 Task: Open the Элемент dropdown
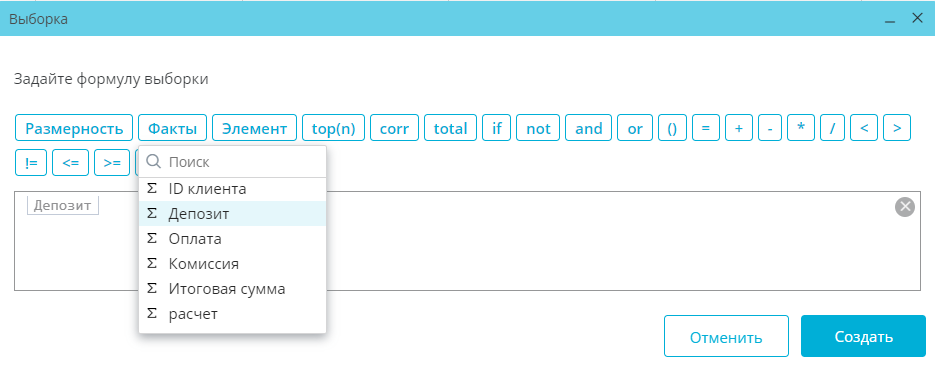point(255,128)
